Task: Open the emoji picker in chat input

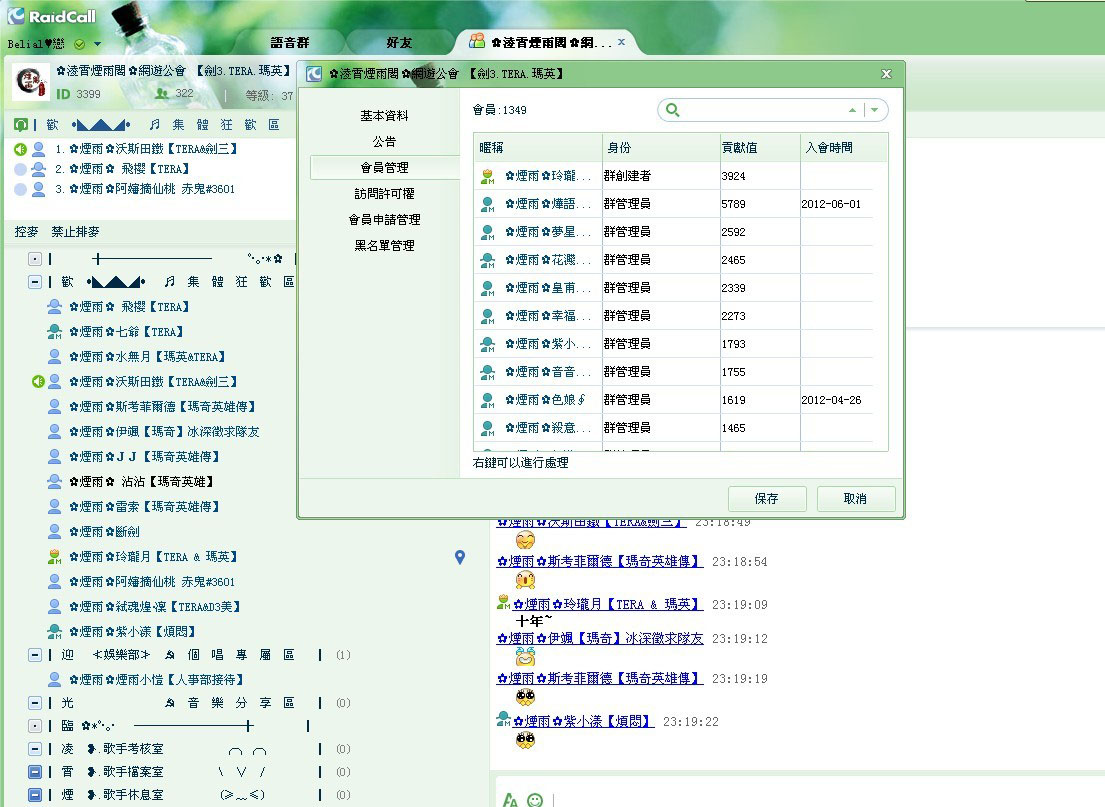Action: (535, 799)
